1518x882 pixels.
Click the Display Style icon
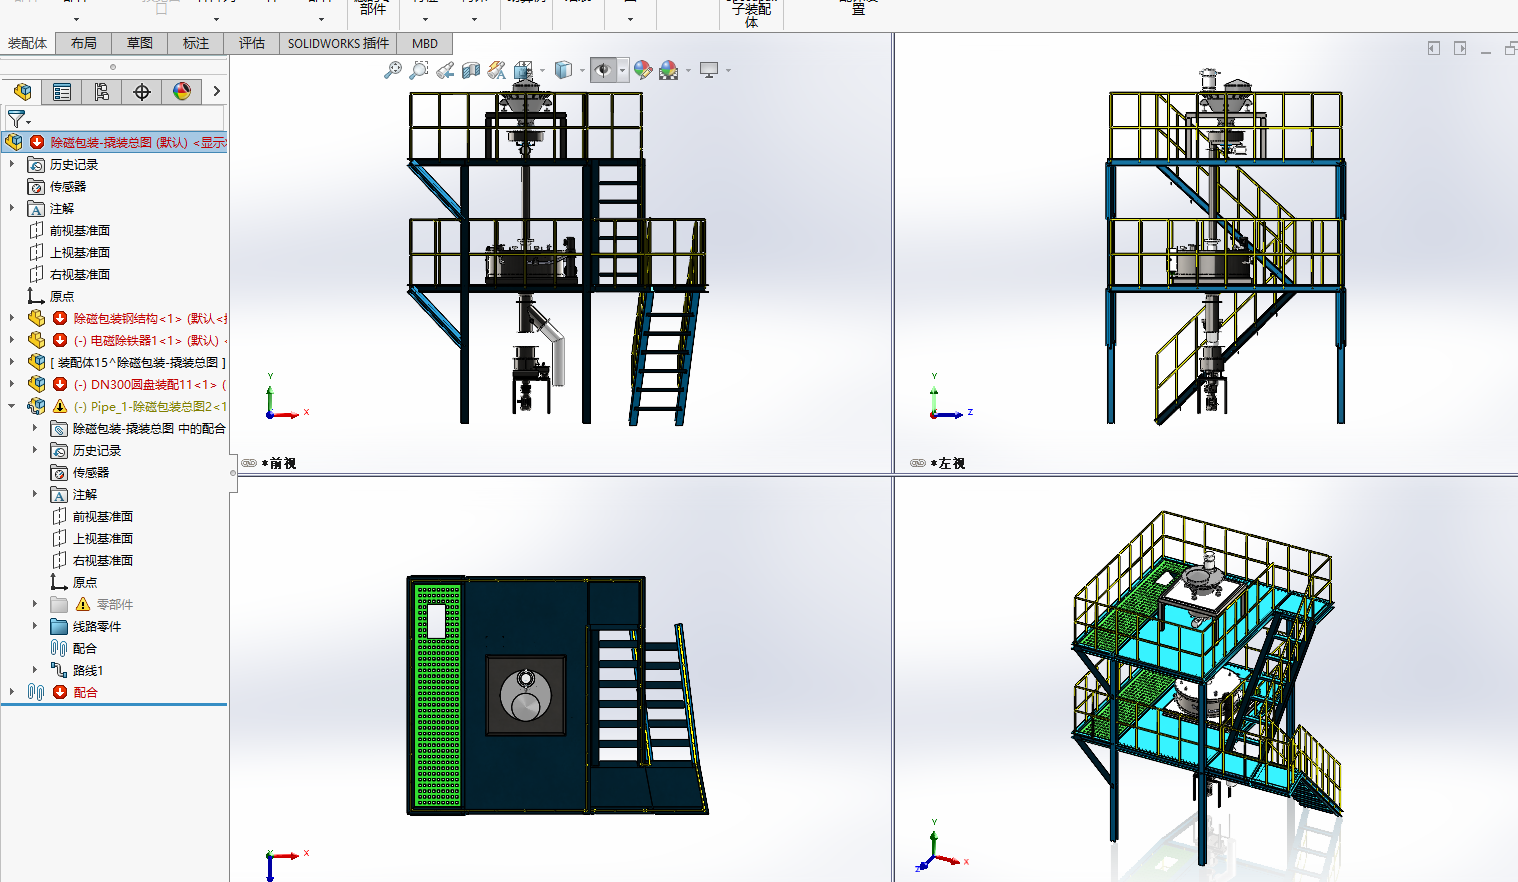tap(564, 70)
